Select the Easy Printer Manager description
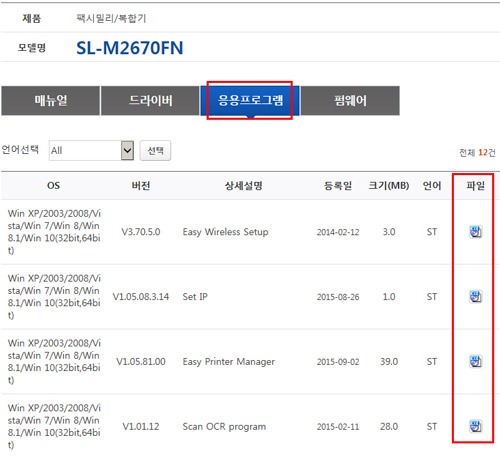The image size is (500, 456). (x=229, y=362)
